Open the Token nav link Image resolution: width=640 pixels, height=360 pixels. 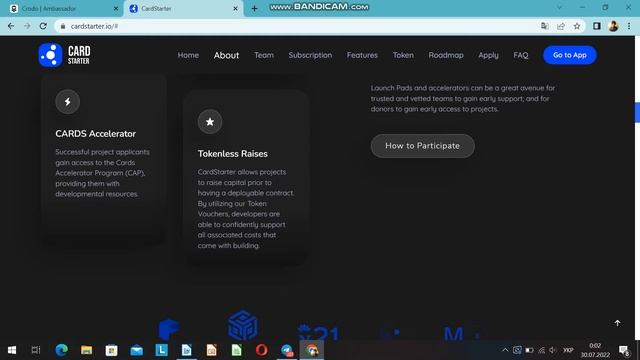pyautogui.click(x=403, y=55)
